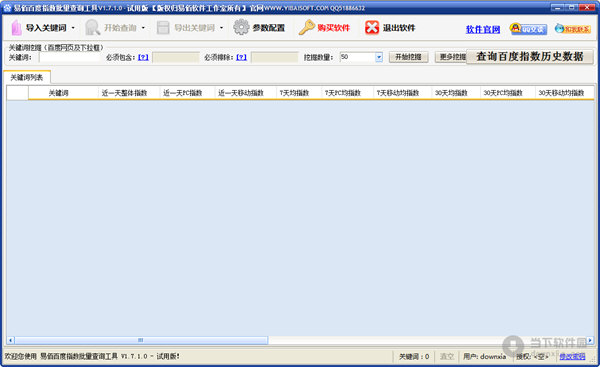
Task: Click the 30天均指数 column header
Action: point(456,93)
